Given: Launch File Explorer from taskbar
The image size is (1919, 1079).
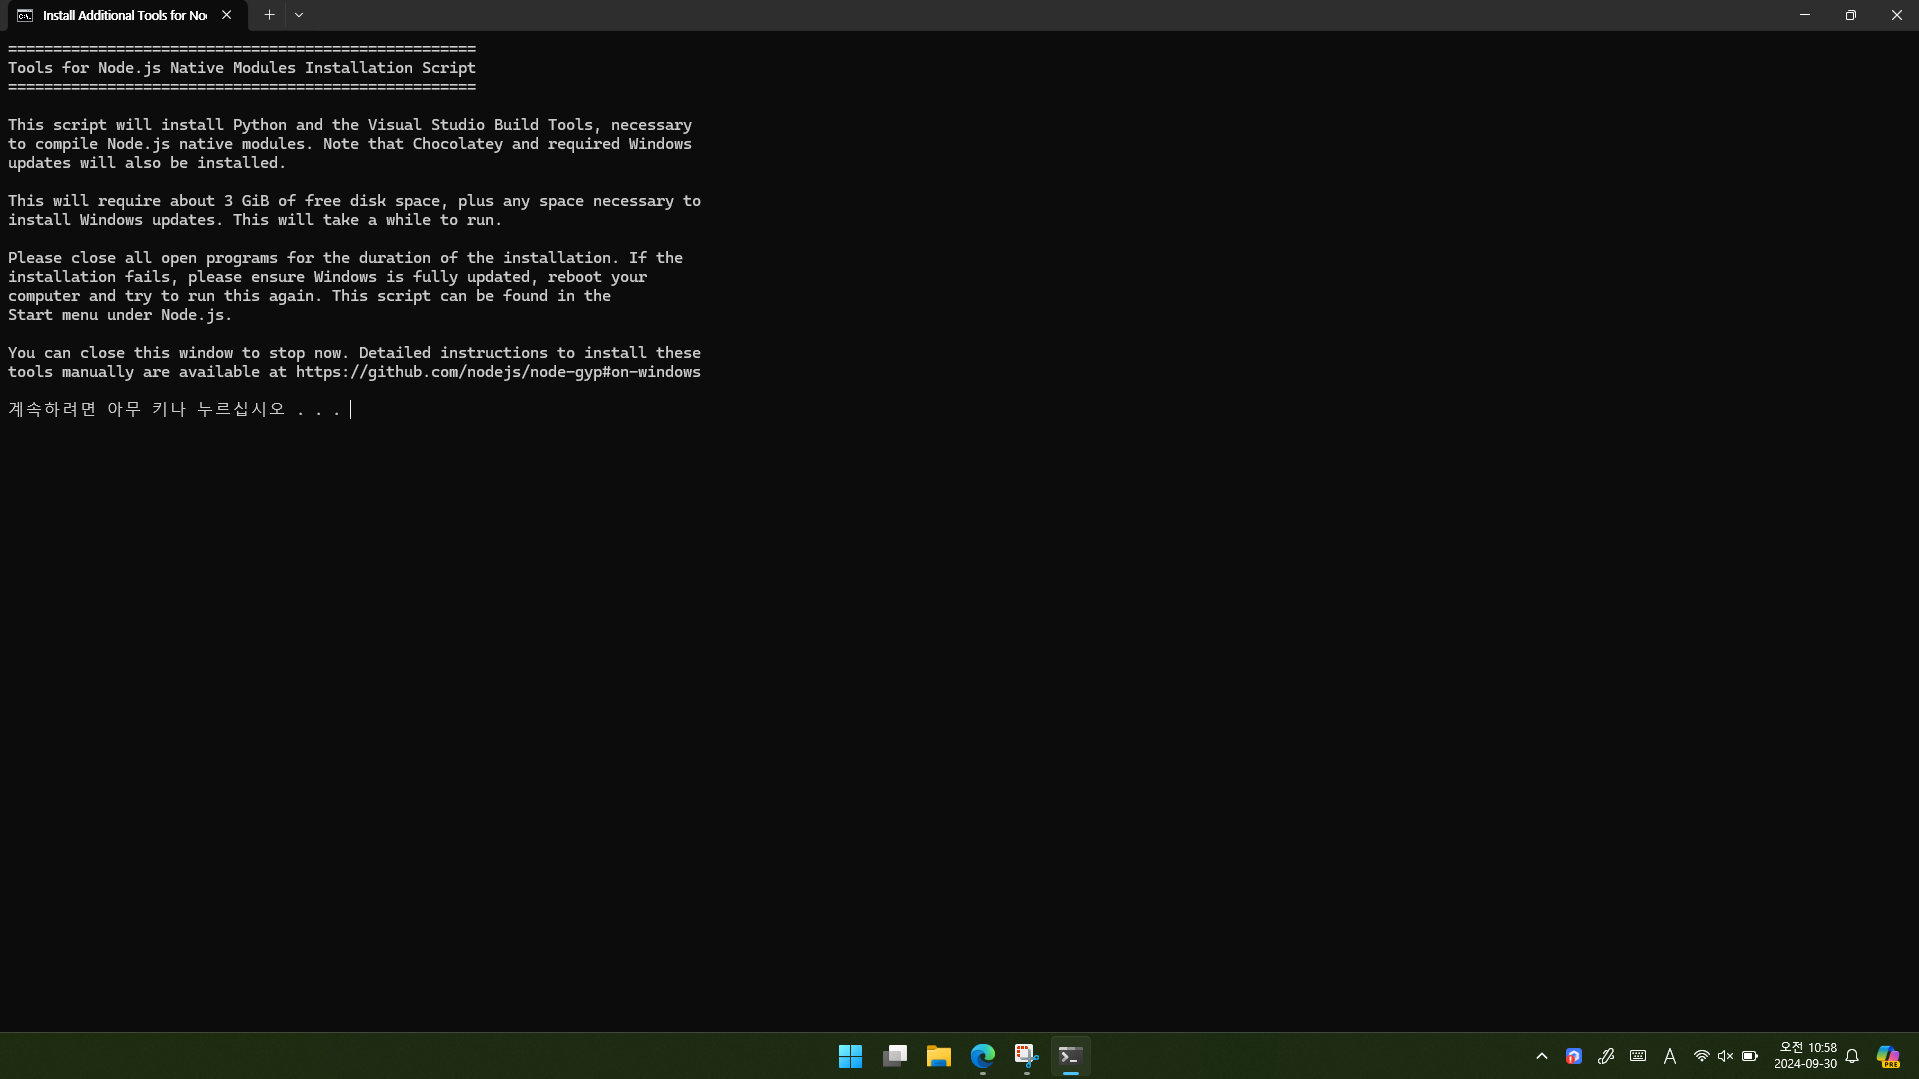Looking at the screenshot, I should click(x=938, y=1056).
